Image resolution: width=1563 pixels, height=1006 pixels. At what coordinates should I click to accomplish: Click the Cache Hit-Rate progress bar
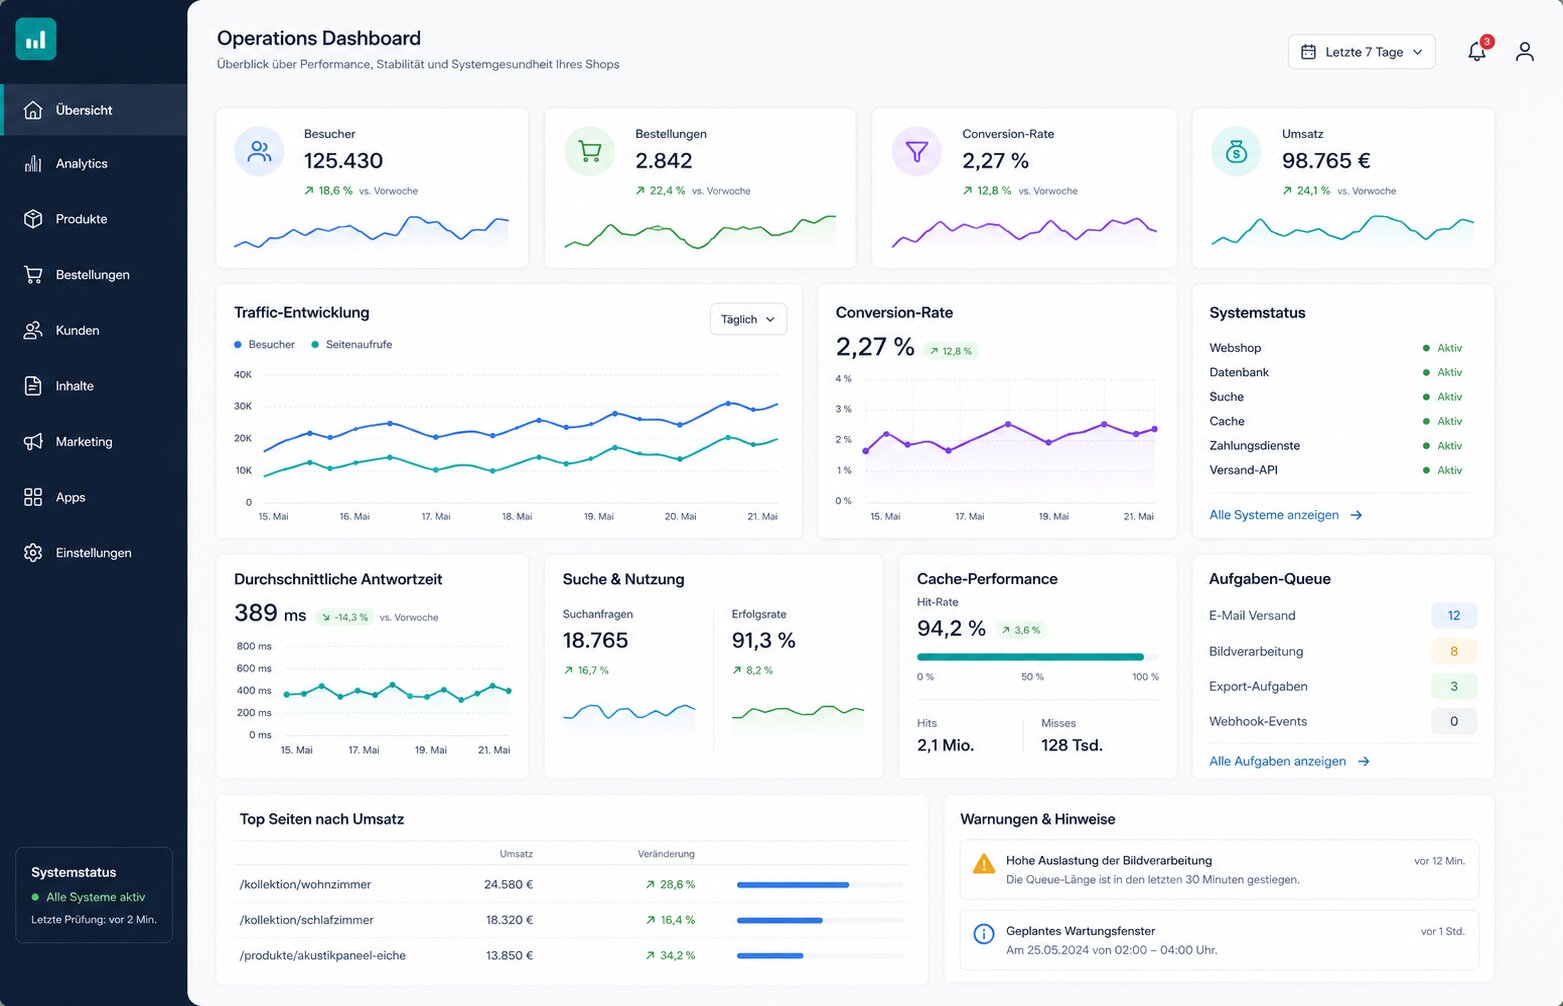(x=1038, y=657)
